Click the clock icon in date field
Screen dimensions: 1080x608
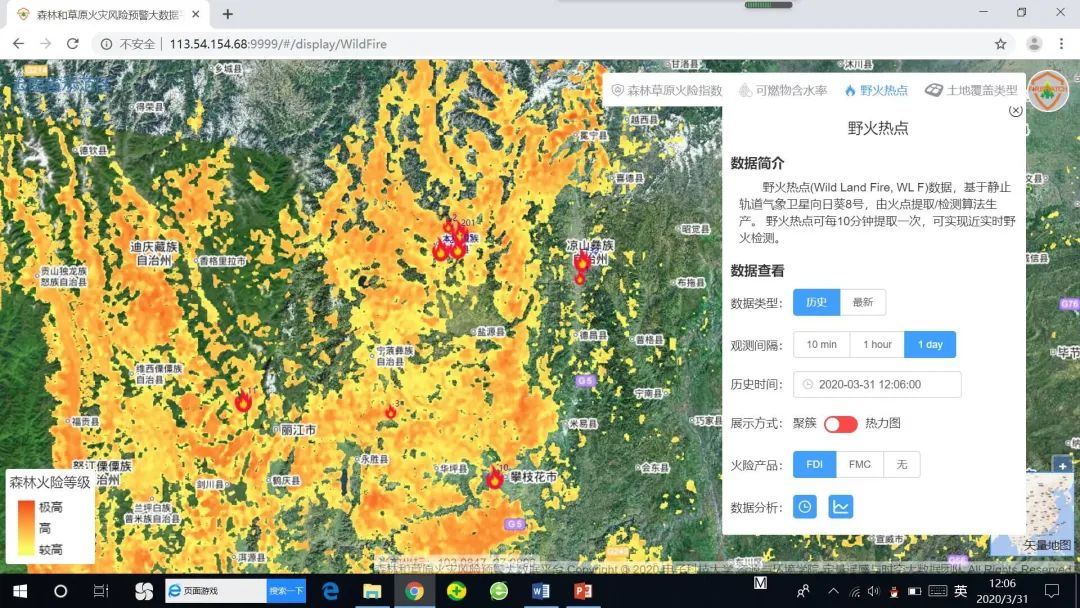tap(808, 384)
